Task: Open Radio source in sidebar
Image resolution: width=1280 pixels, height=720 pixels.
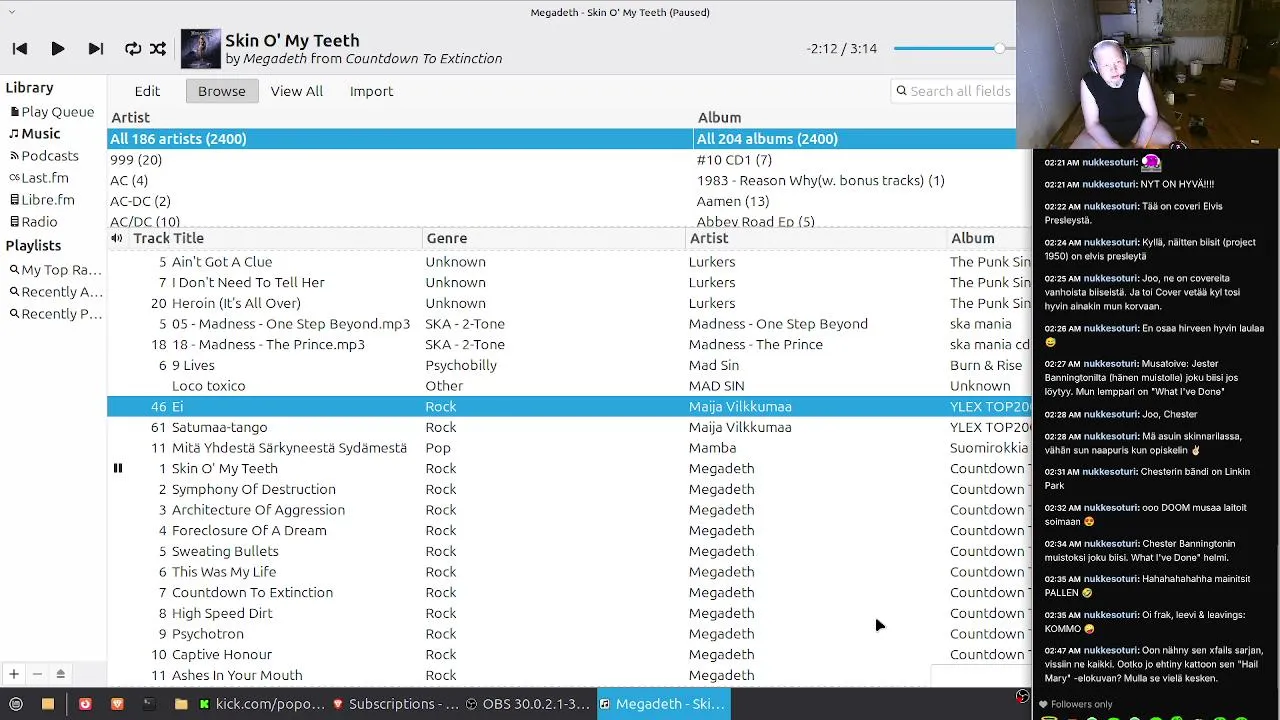Action: (x=34, y=222)
